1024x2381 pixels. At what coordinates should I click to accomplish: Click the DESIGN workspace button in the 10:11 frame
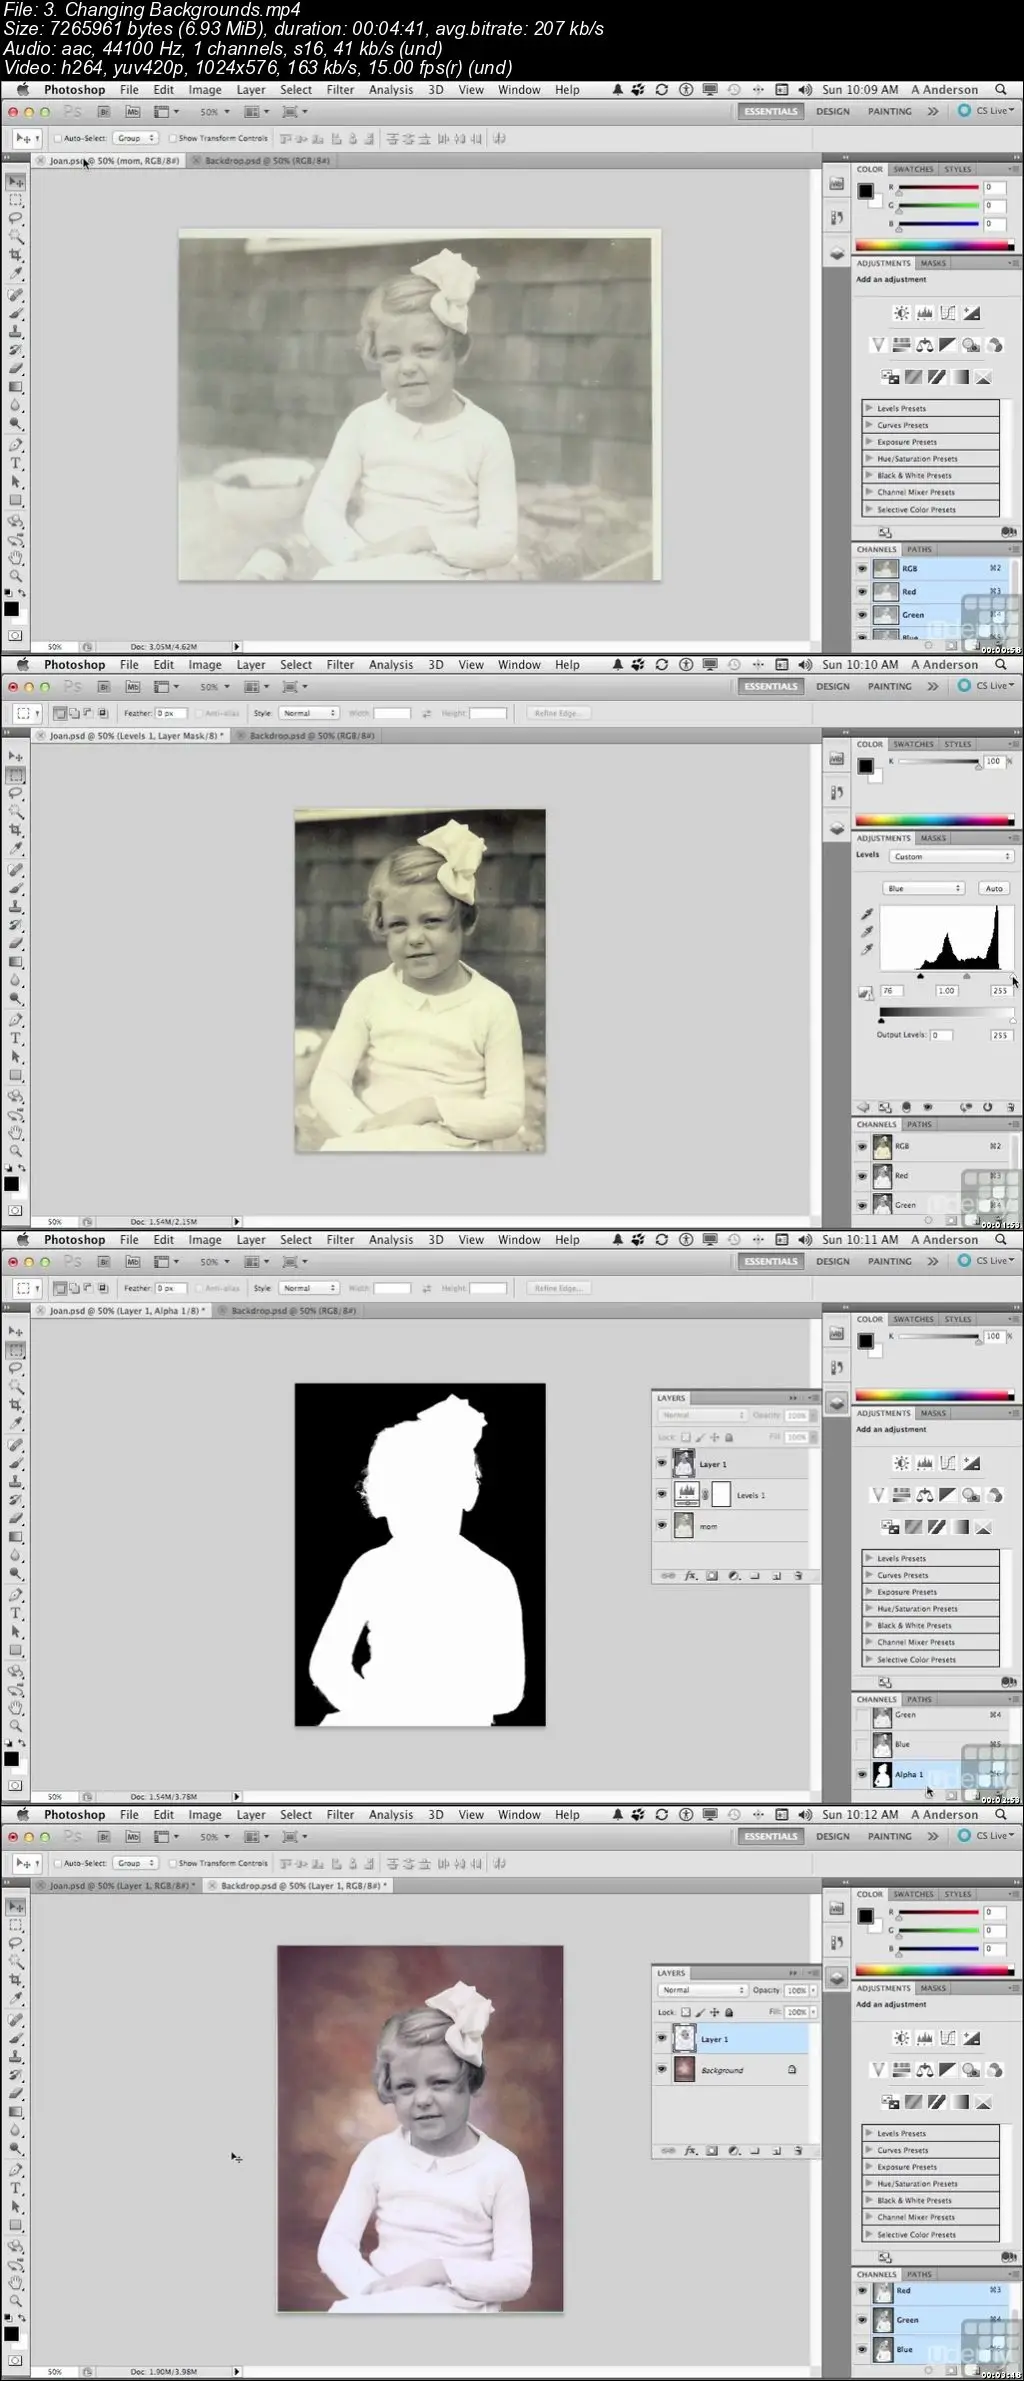[x=832, y=1261]
